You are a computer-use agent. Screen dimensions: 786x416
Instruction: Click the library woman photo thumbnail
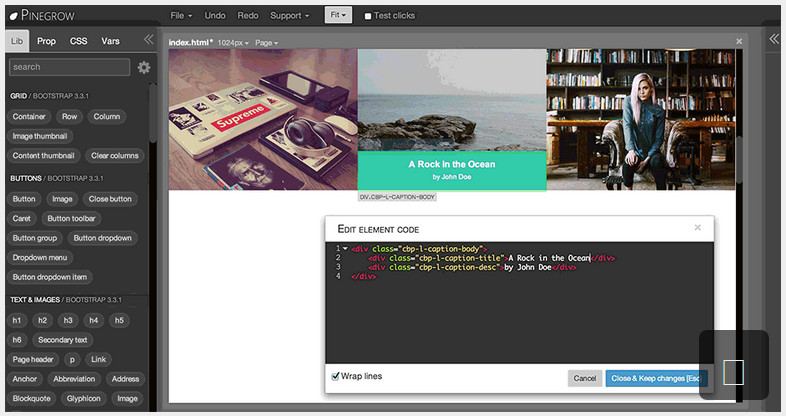tap(641, 119)
